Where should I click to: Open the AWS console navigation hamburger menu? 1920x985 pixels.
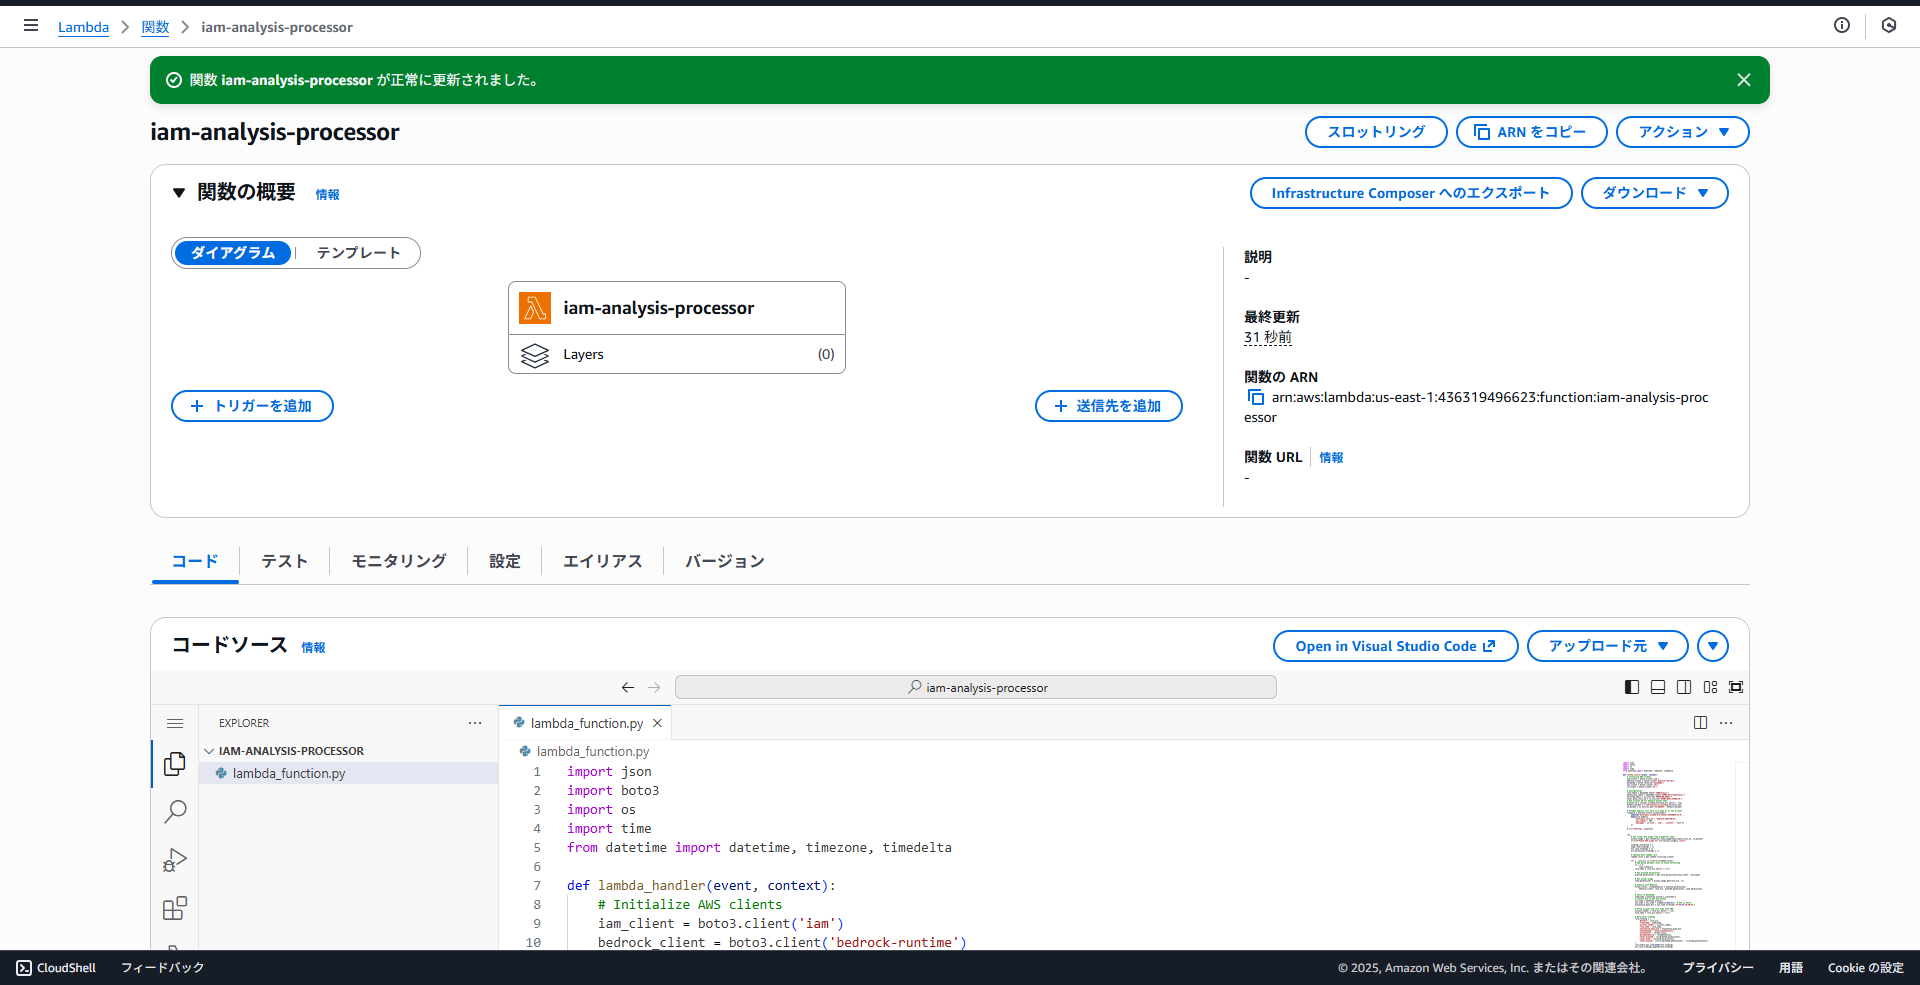tap(31, 25)
